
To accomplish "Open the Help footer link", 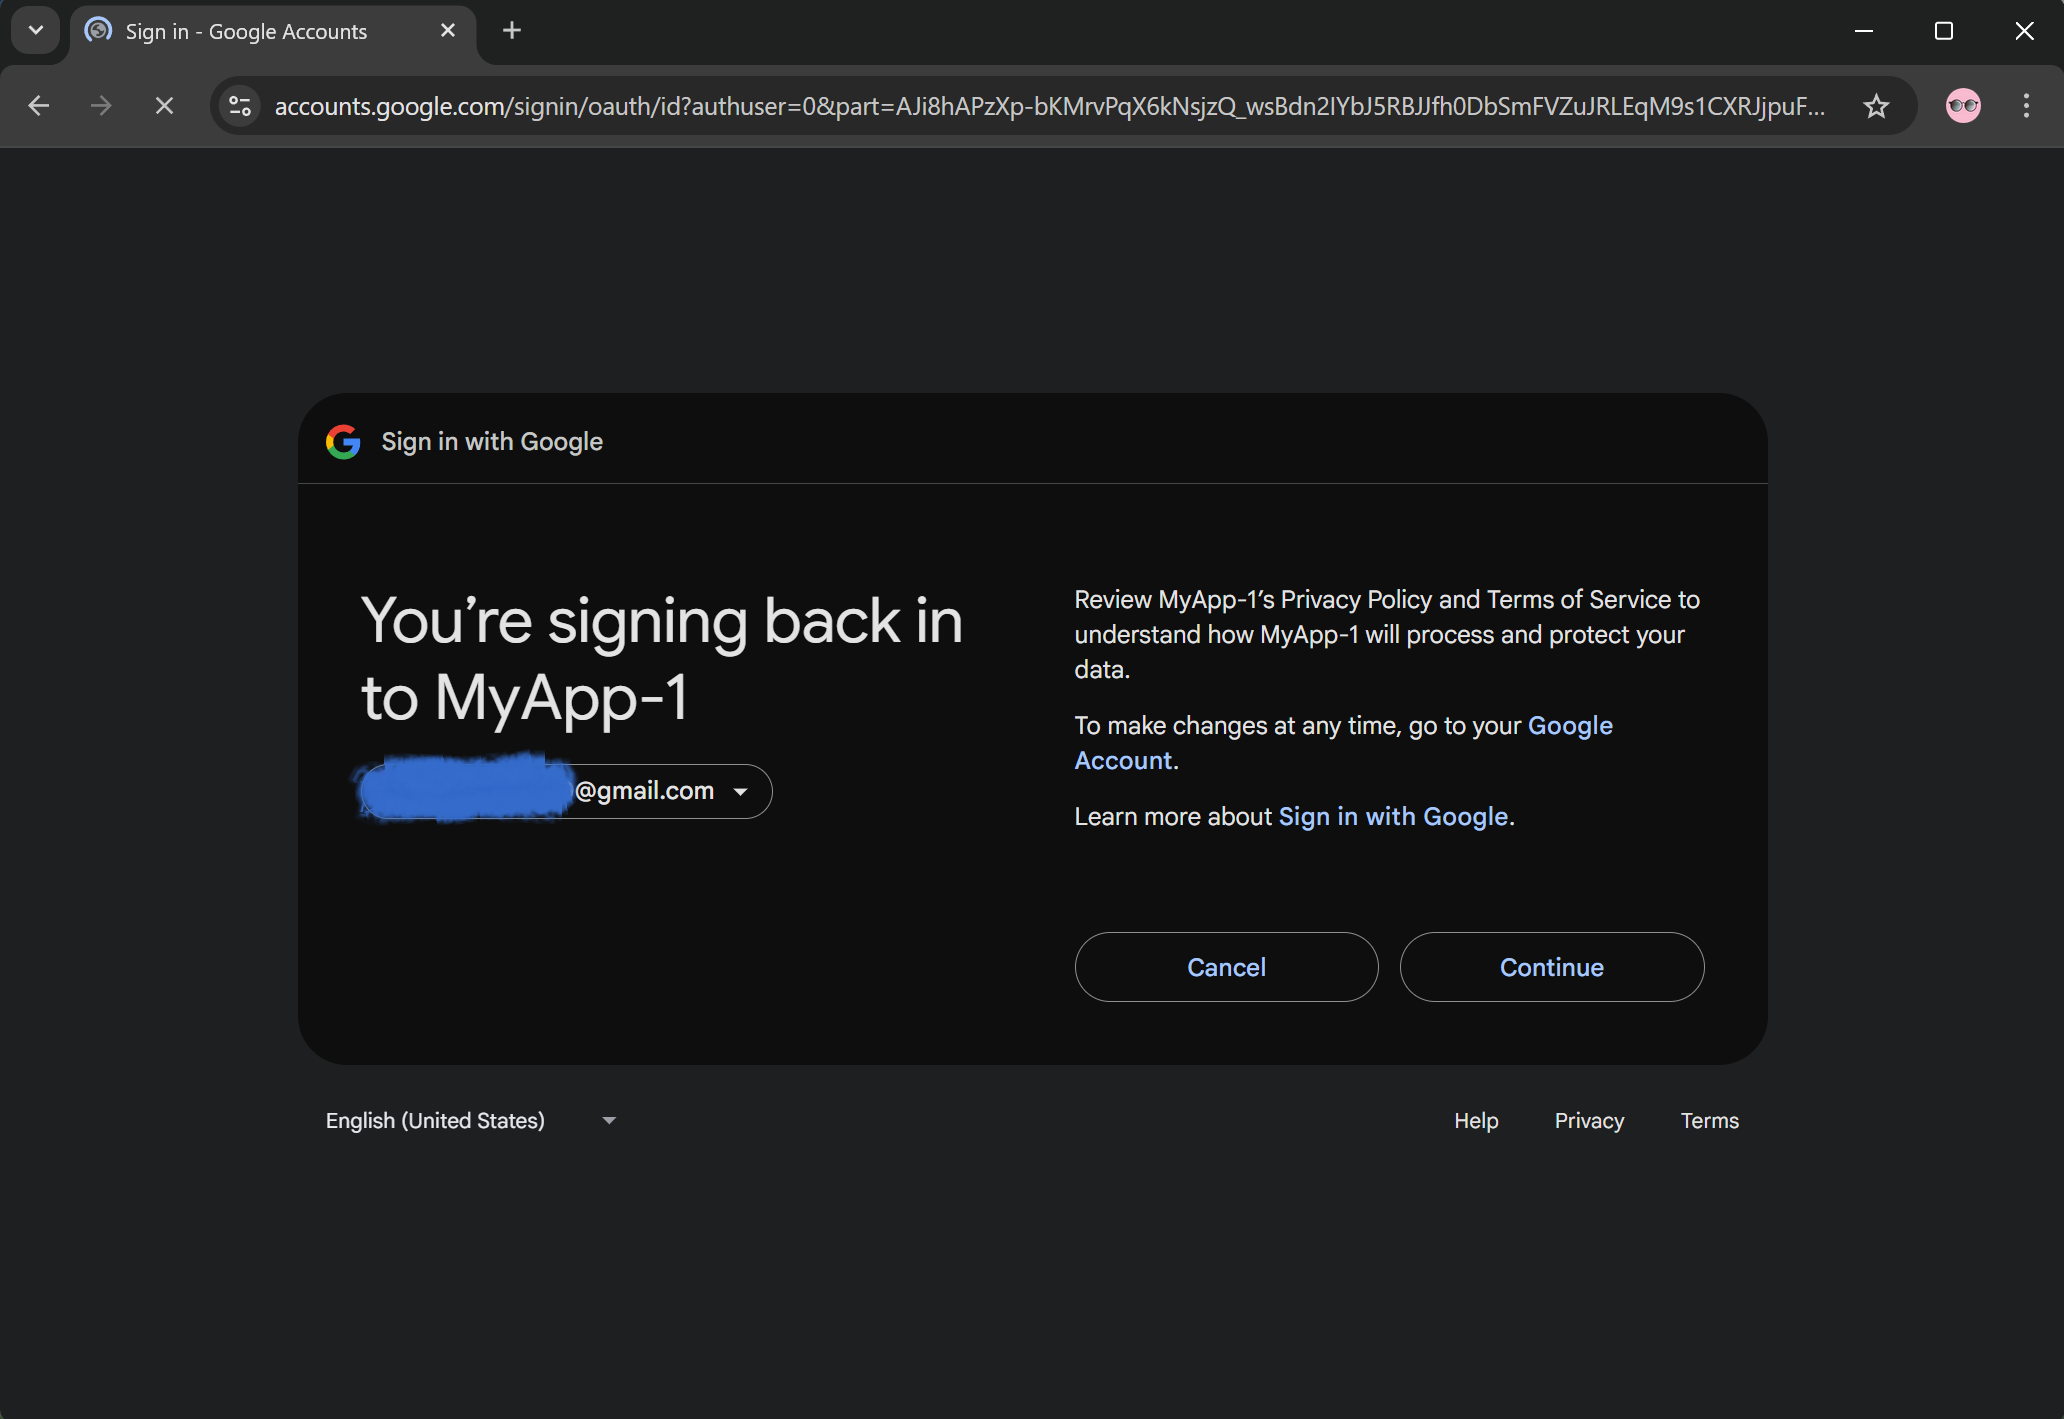I will click(1476, 1121).
